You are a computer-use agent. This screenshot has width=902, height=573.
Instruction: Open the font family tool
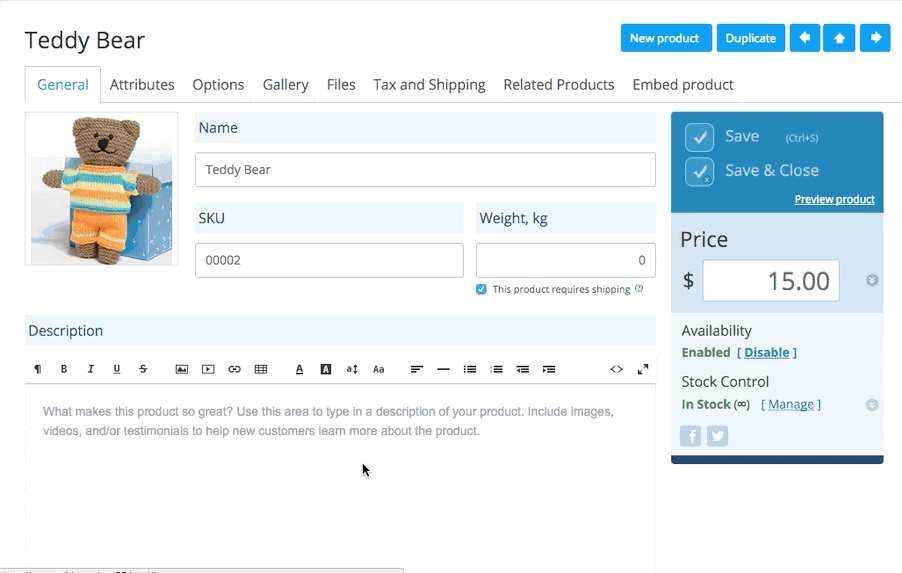(x=379, y=369)
